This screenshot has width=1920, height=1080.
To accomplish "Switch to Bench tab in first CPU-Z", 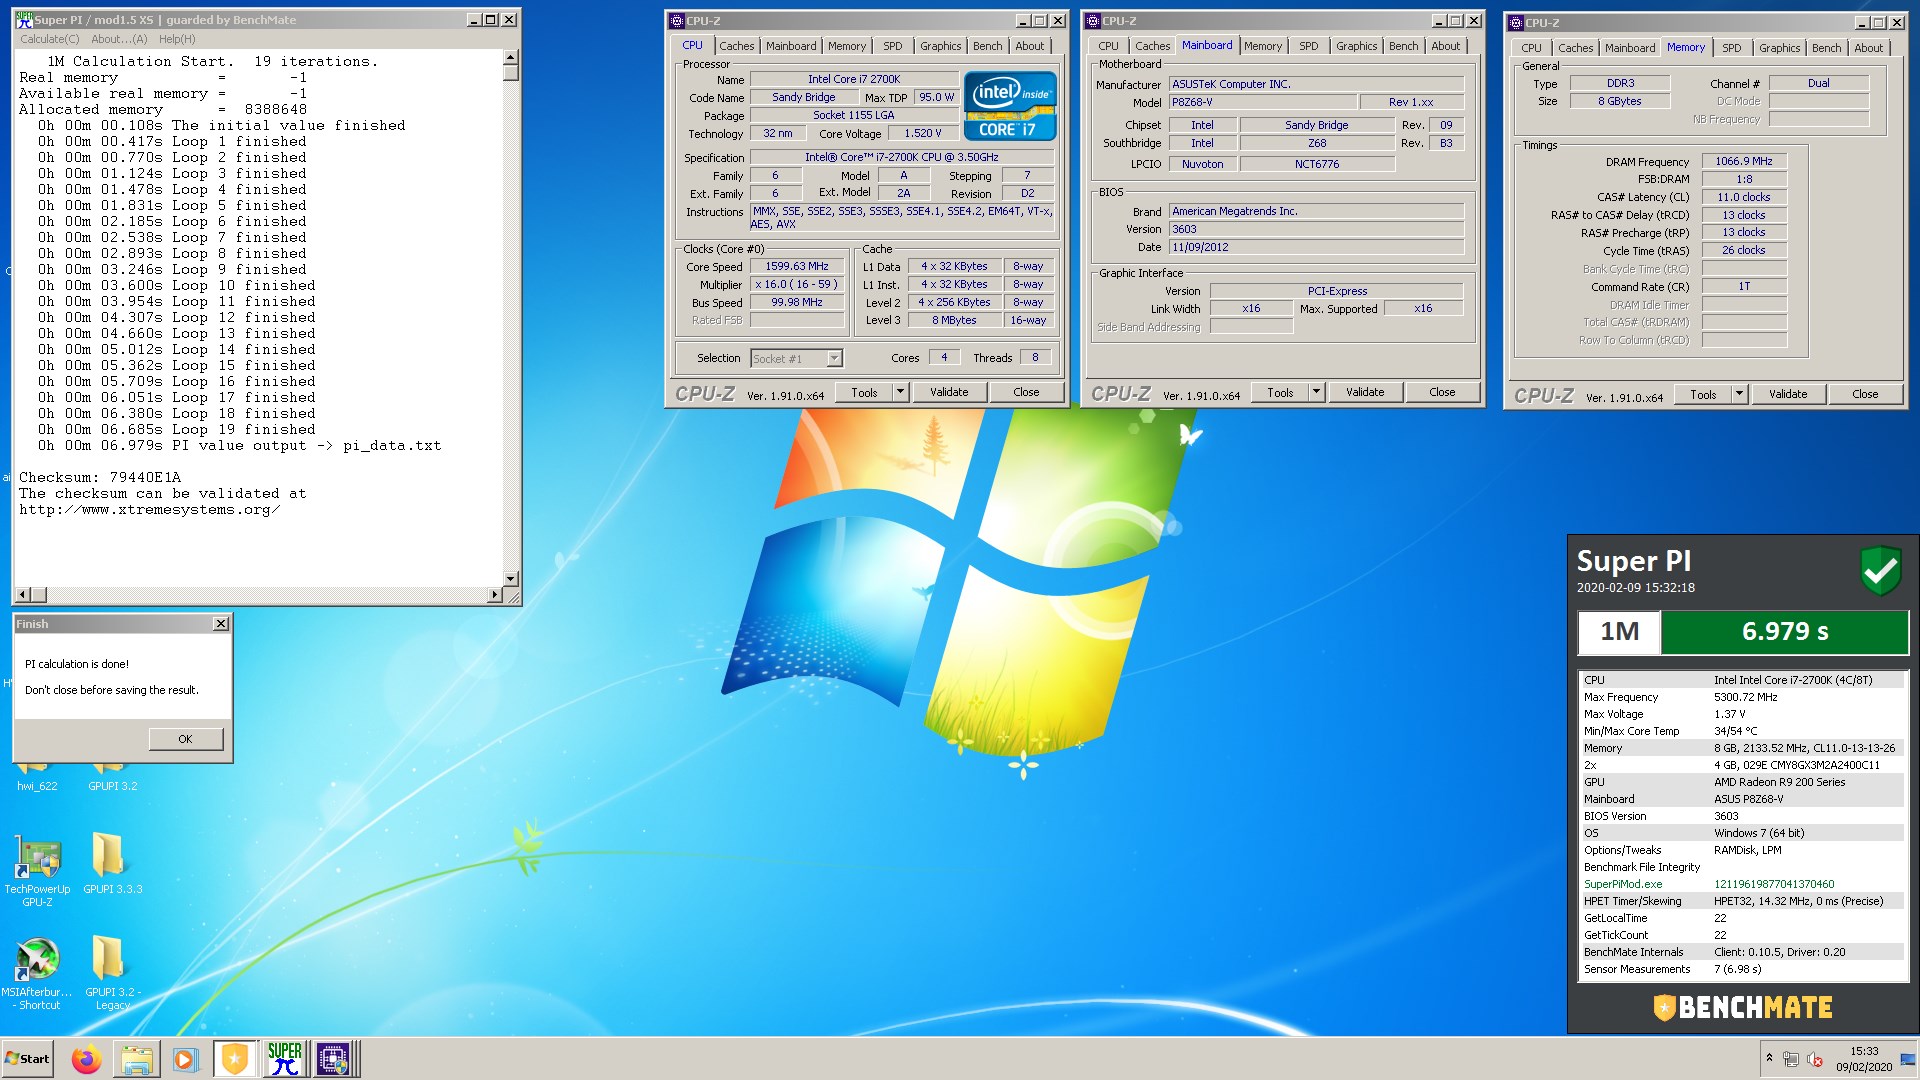I will tap(987, 46).
